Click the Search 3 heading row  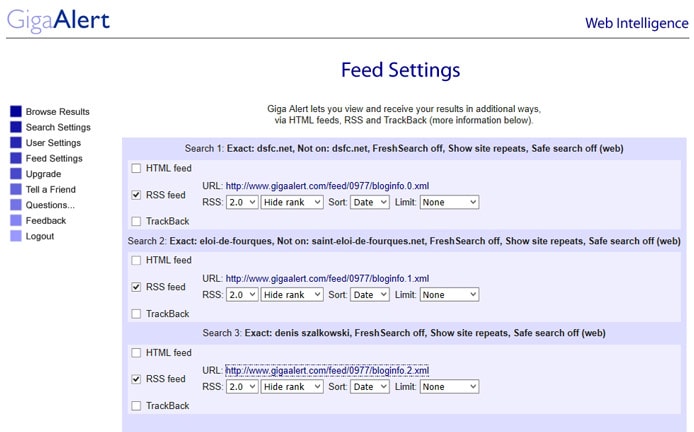tap(404, 333)
